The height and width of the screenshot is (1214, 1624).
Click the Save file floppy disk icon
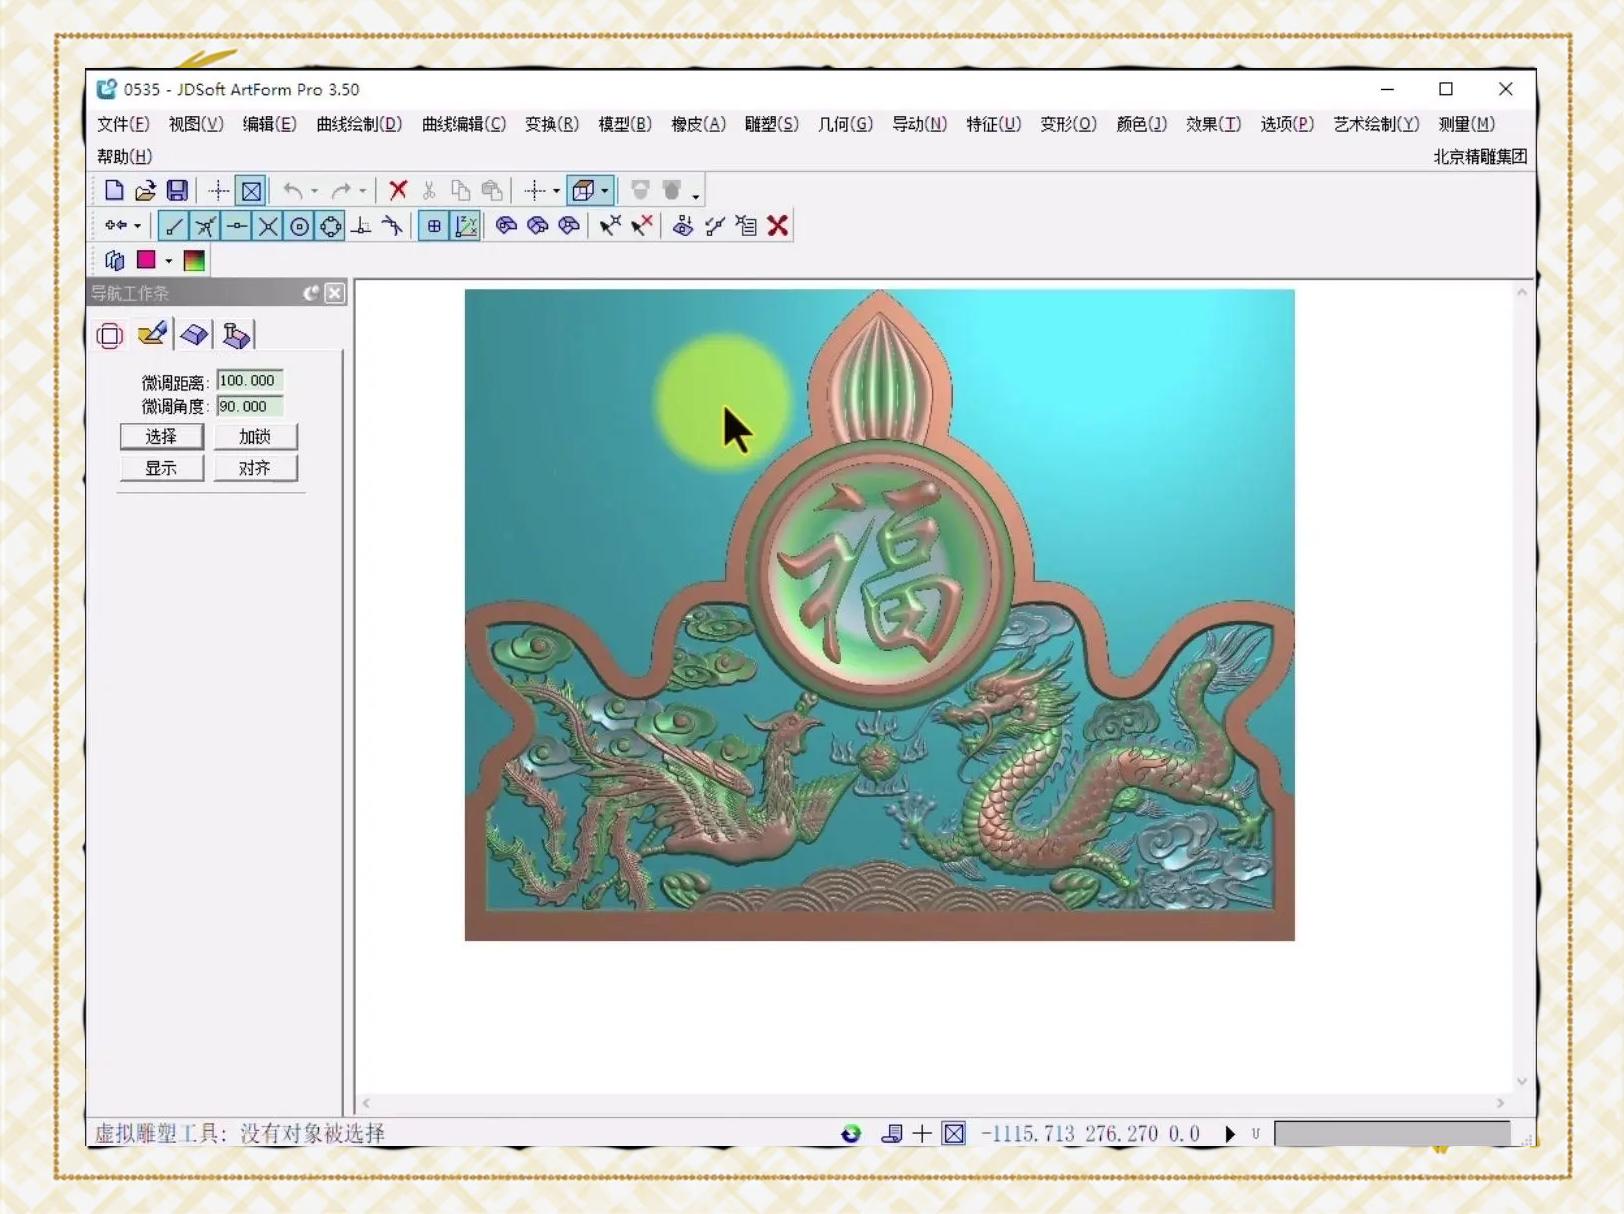[x=177, y=190]
